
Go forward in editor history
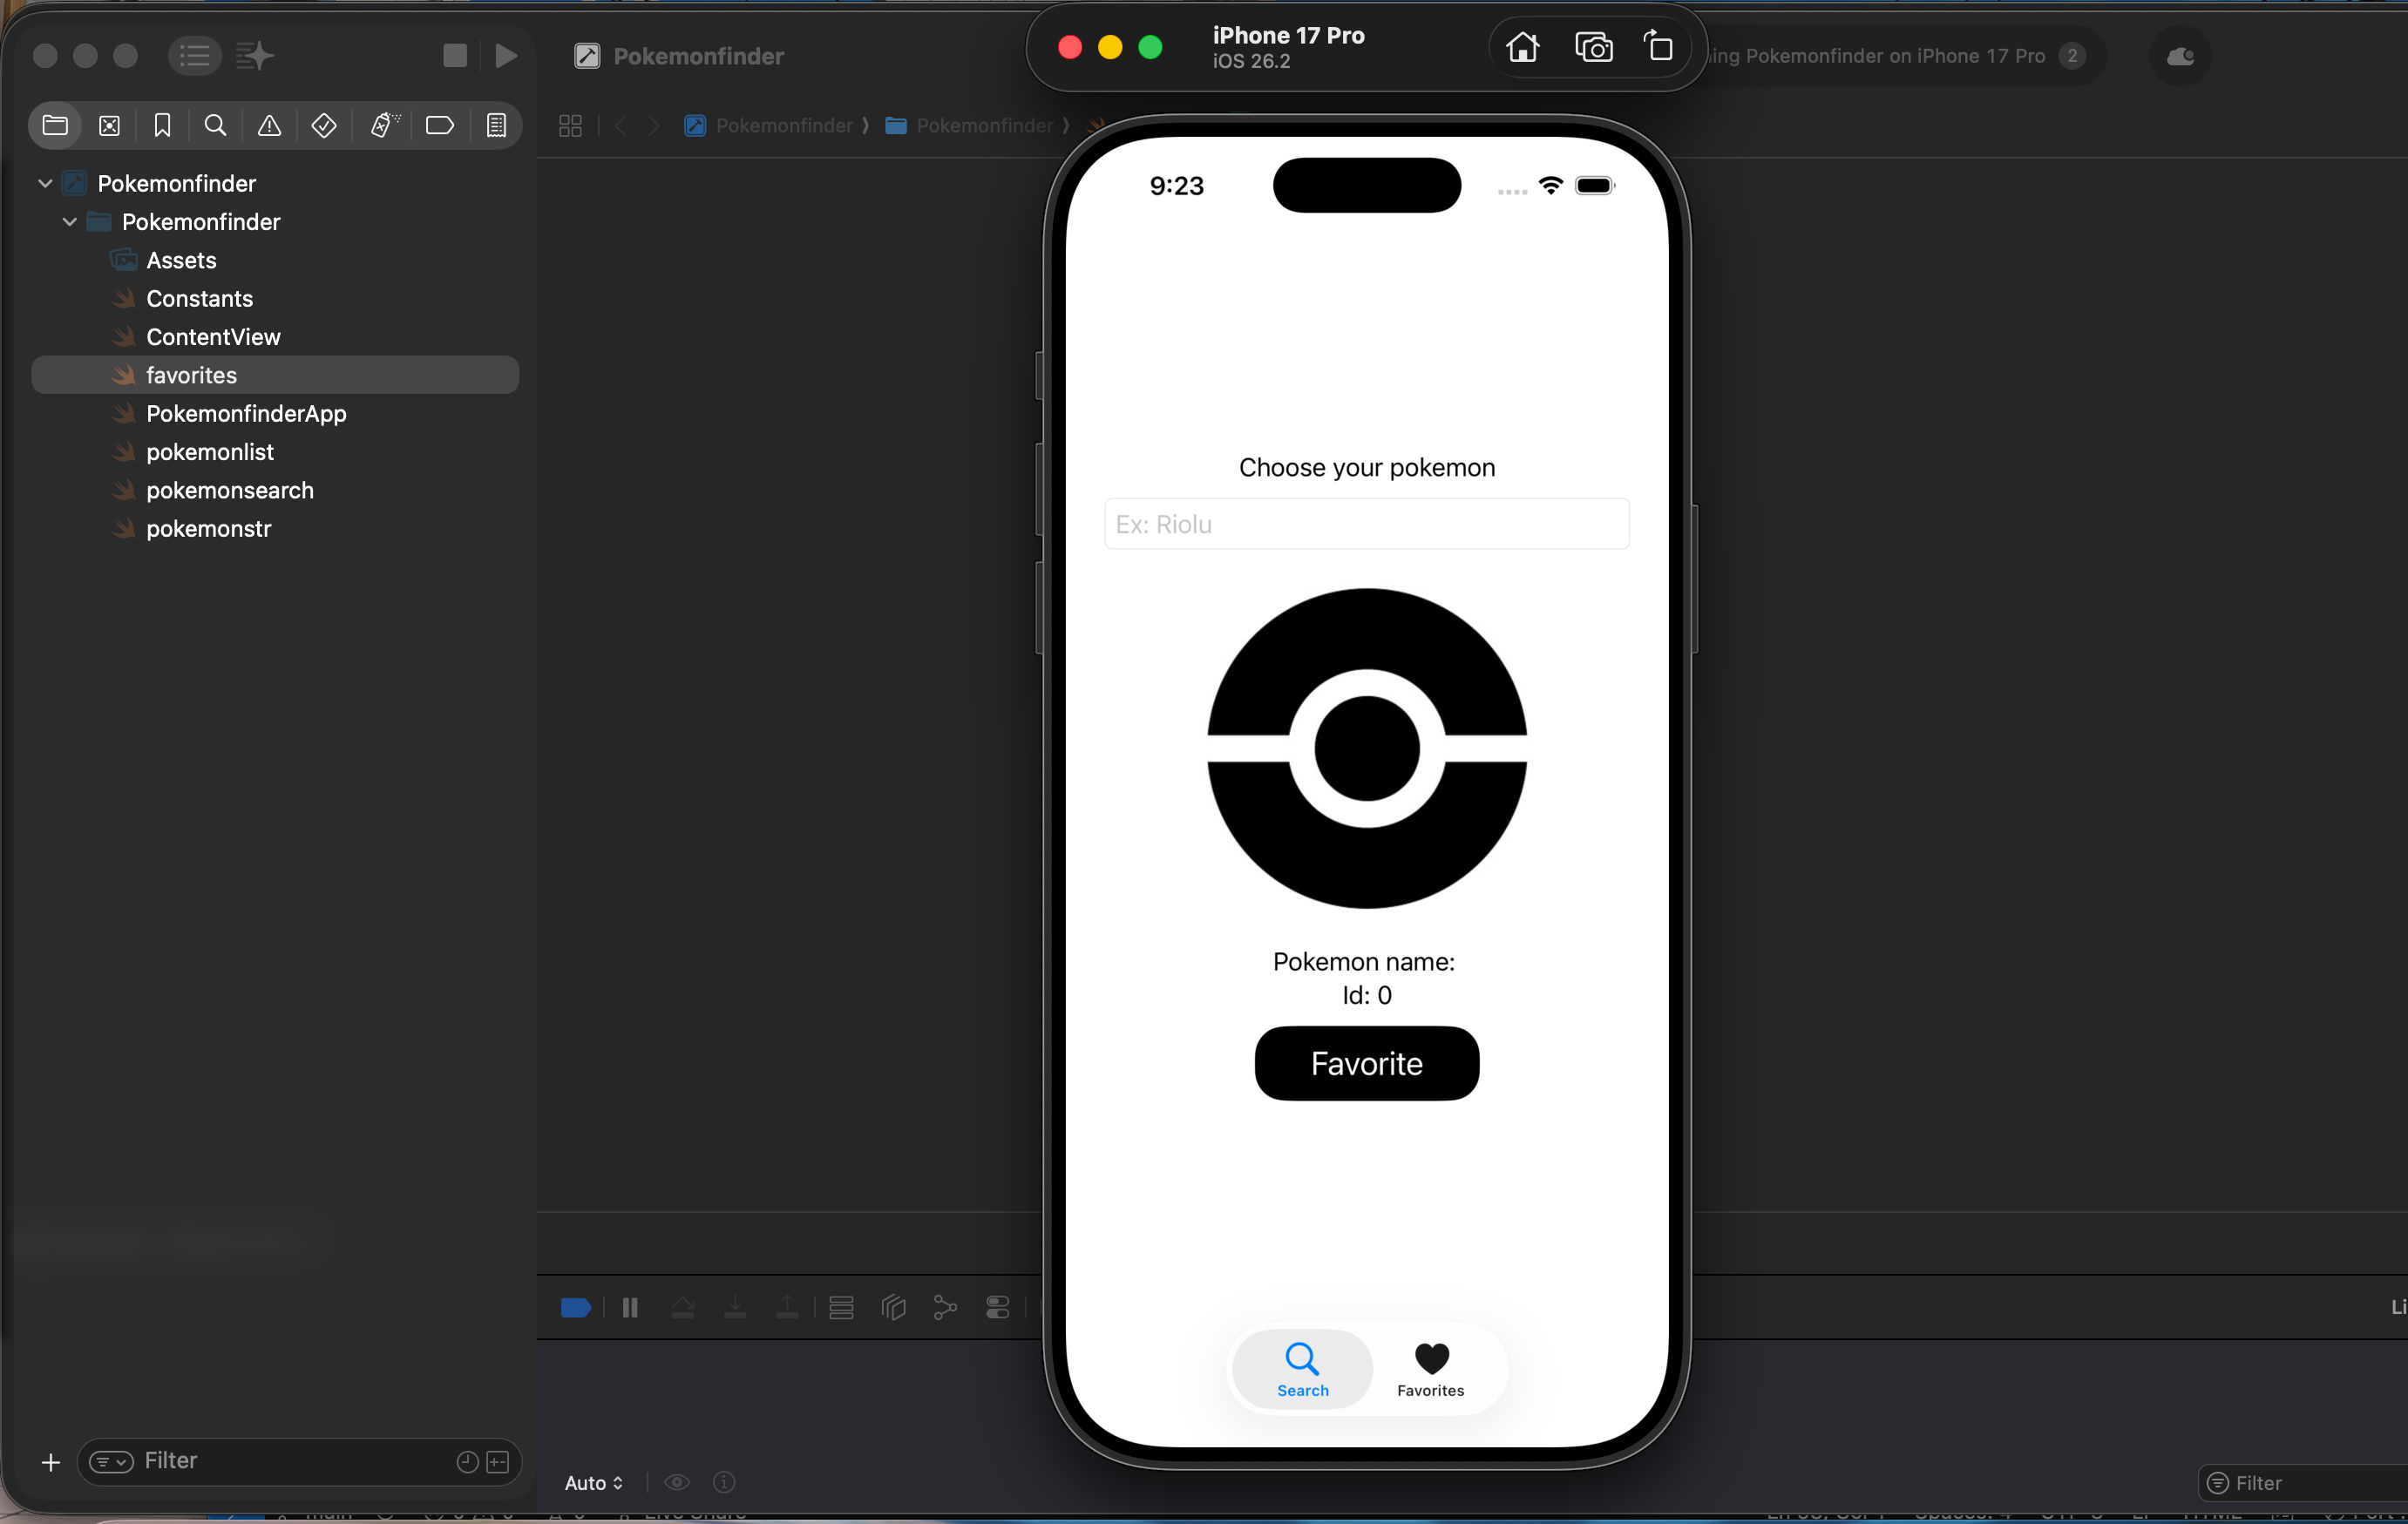(654, 125)
